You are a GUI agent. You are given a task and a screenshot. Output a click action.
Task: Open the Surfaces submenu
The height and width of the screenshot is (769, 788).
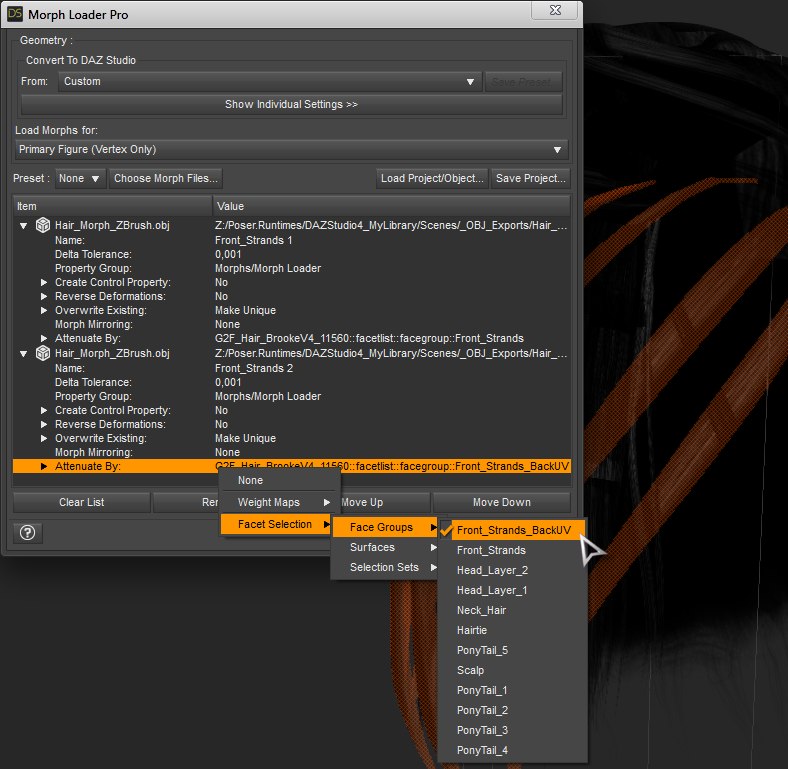(385, 547)
